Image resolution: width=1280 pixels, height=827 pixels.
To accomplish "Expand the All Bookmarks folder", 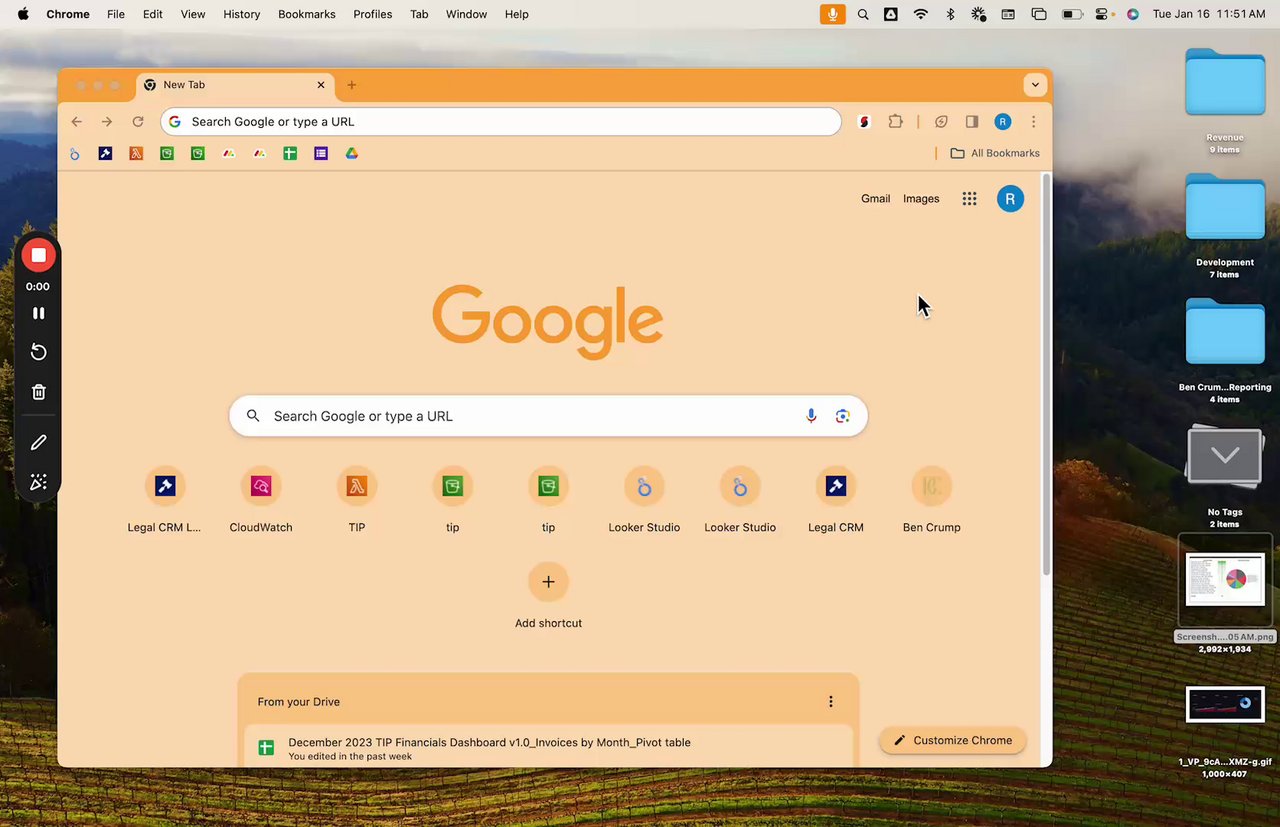I will tap(995, 153).
